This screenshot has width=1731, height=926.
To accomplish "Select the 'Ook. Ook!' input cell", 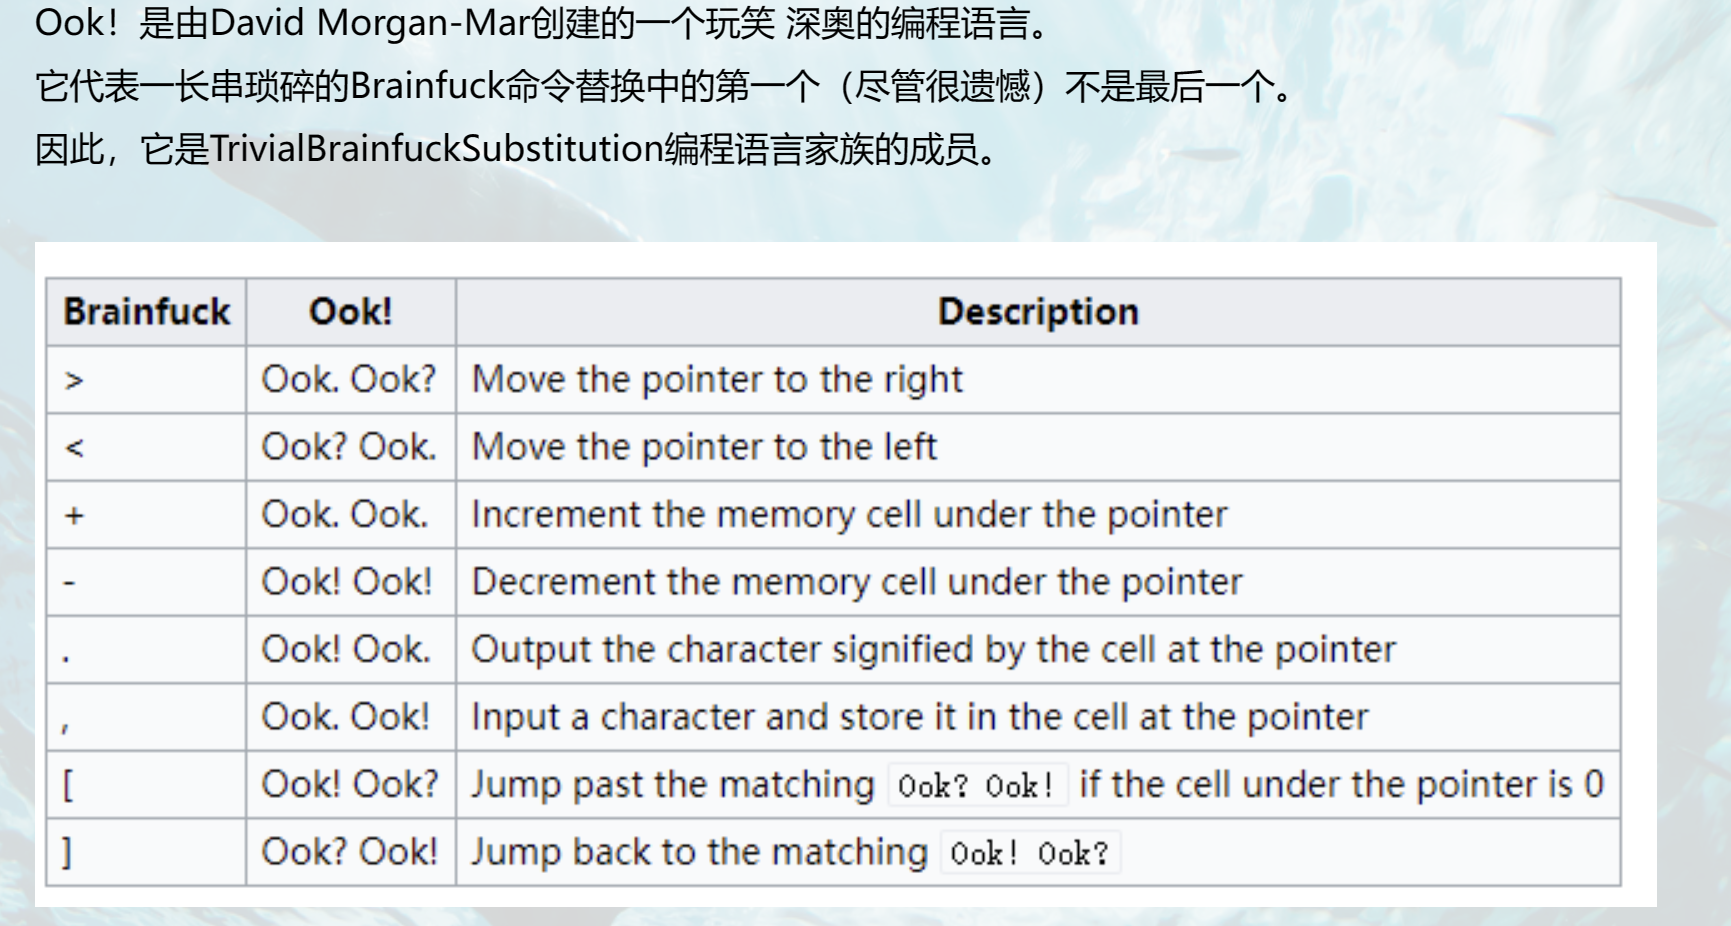I will click(x=351, y=717).
